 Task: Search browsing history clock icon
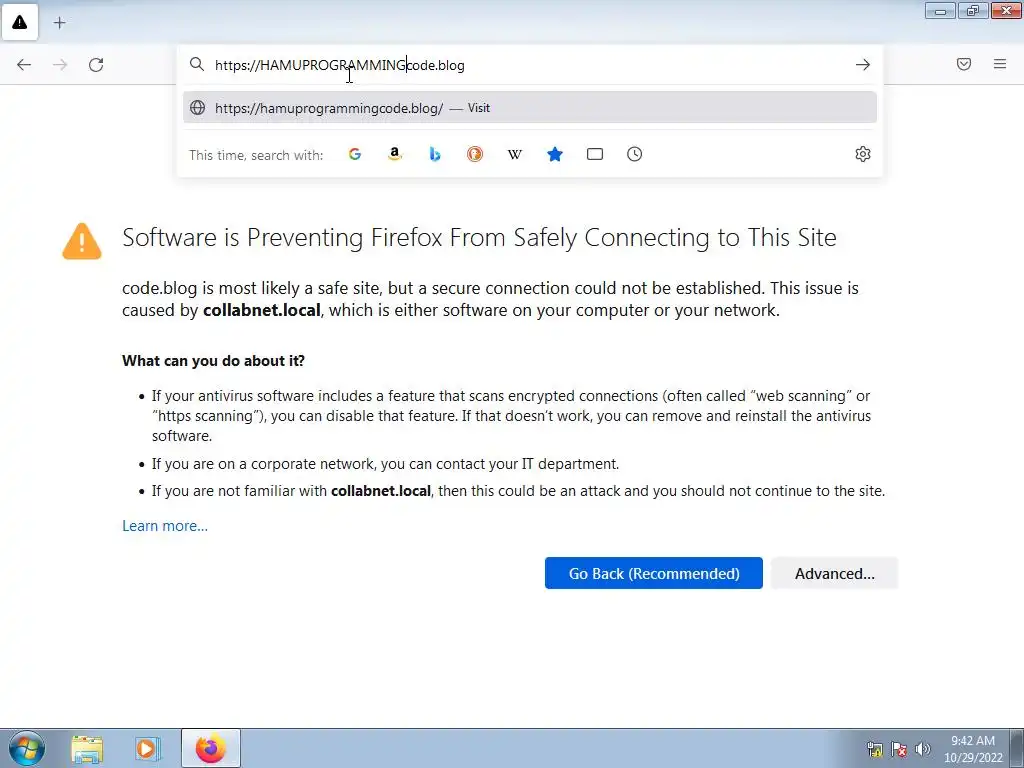[x=635, y=154]
